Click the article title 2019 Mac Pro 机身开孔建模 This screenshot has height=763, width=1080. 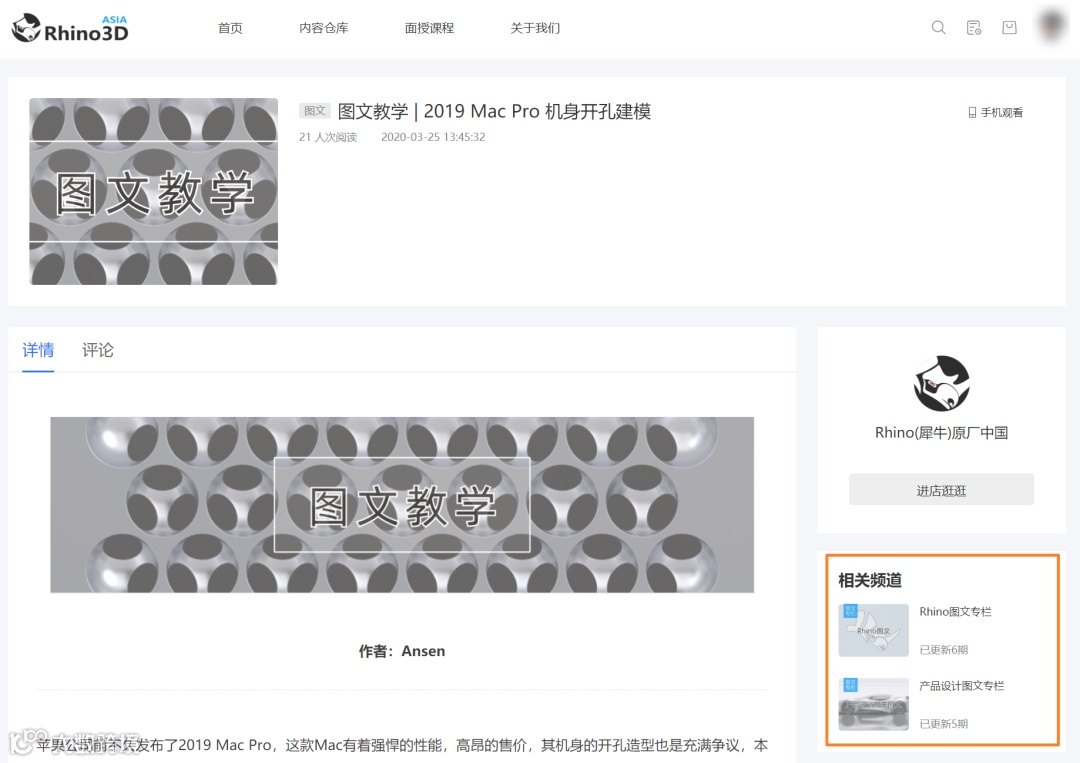click(x=494, y=112)
